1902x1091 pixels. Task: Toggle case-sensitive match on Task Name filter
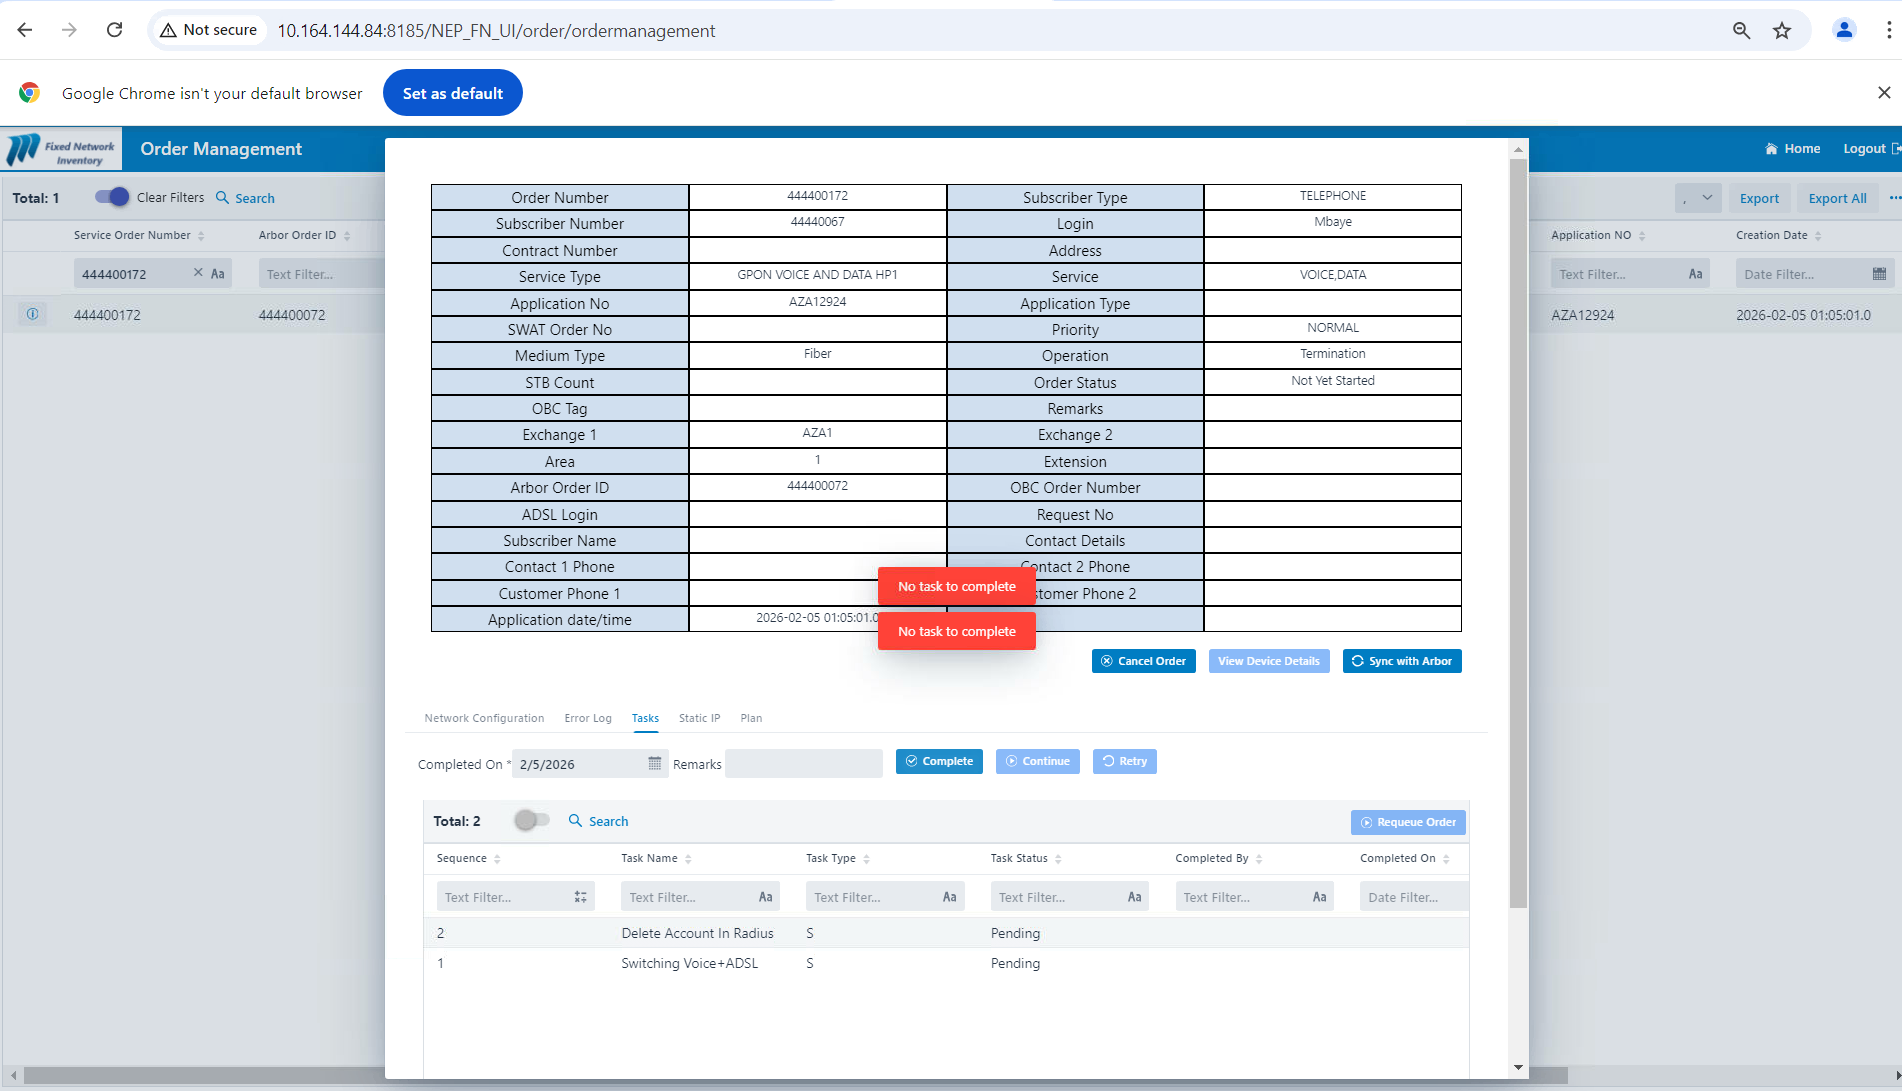(765, 897)
